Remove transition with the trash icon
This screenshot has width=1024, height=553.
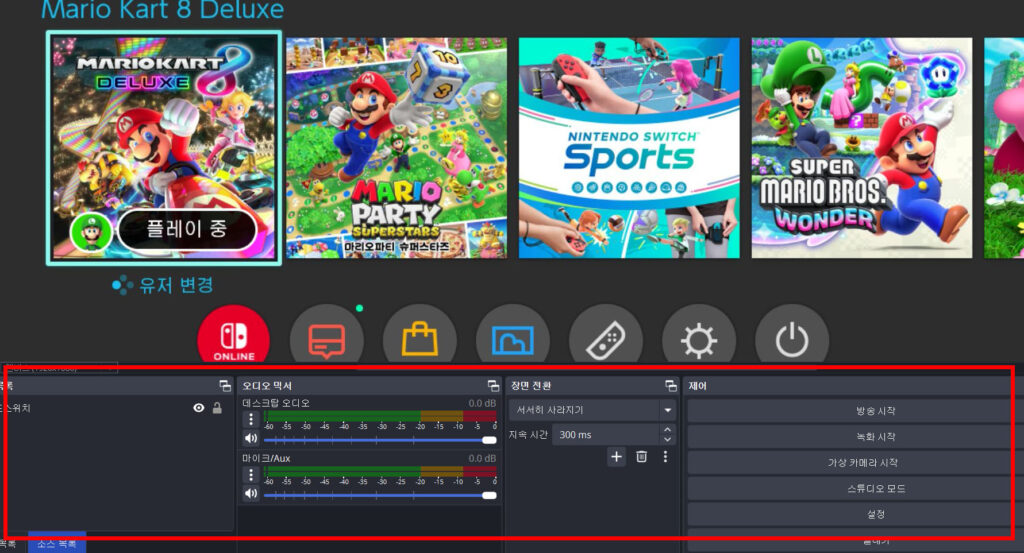click(x=641, y=456)
